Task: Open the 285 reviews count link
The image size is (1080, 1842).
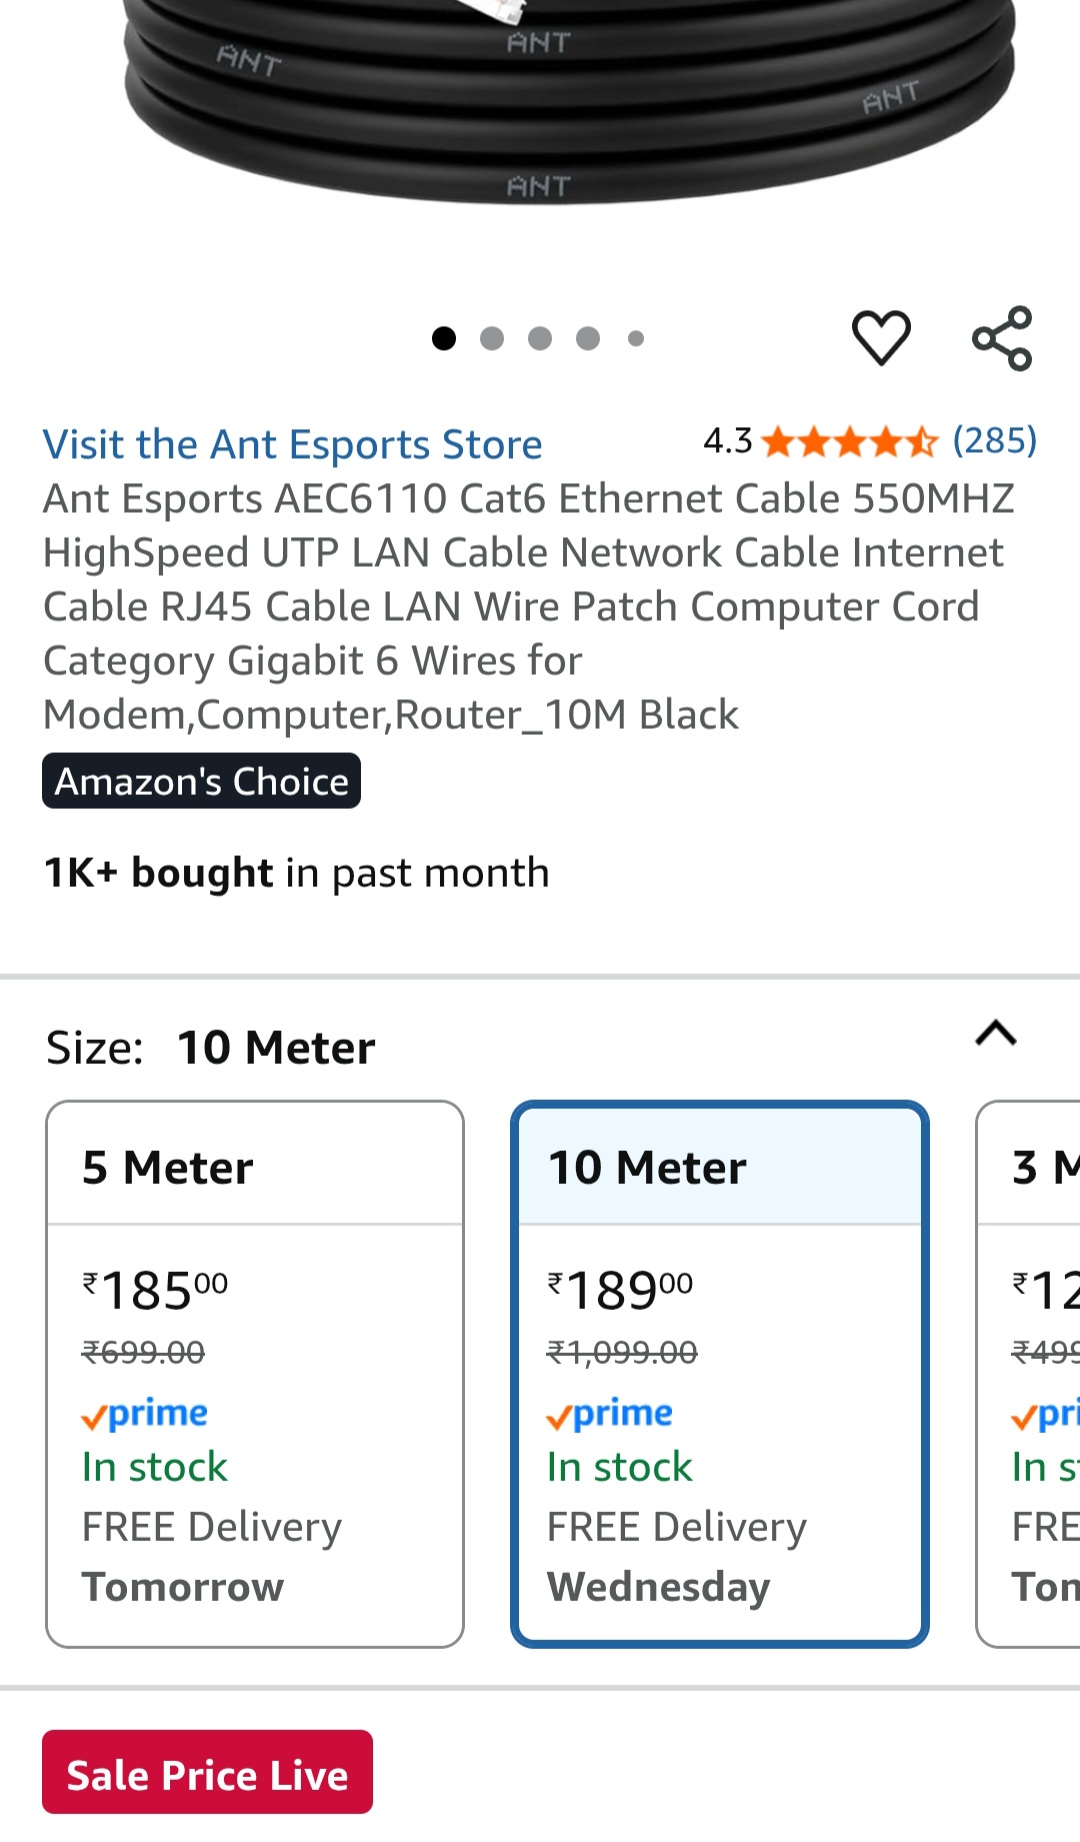Action: point(994,440)
